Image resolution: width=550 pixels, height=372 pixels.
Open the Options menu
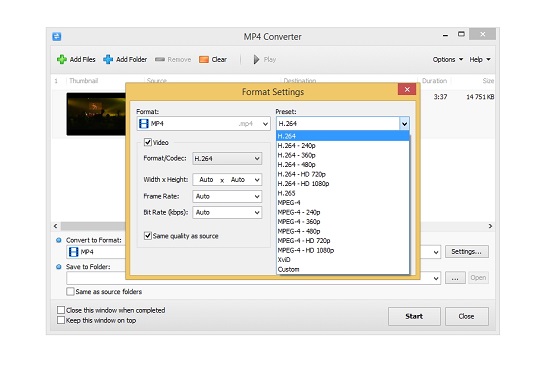point(448,59)
